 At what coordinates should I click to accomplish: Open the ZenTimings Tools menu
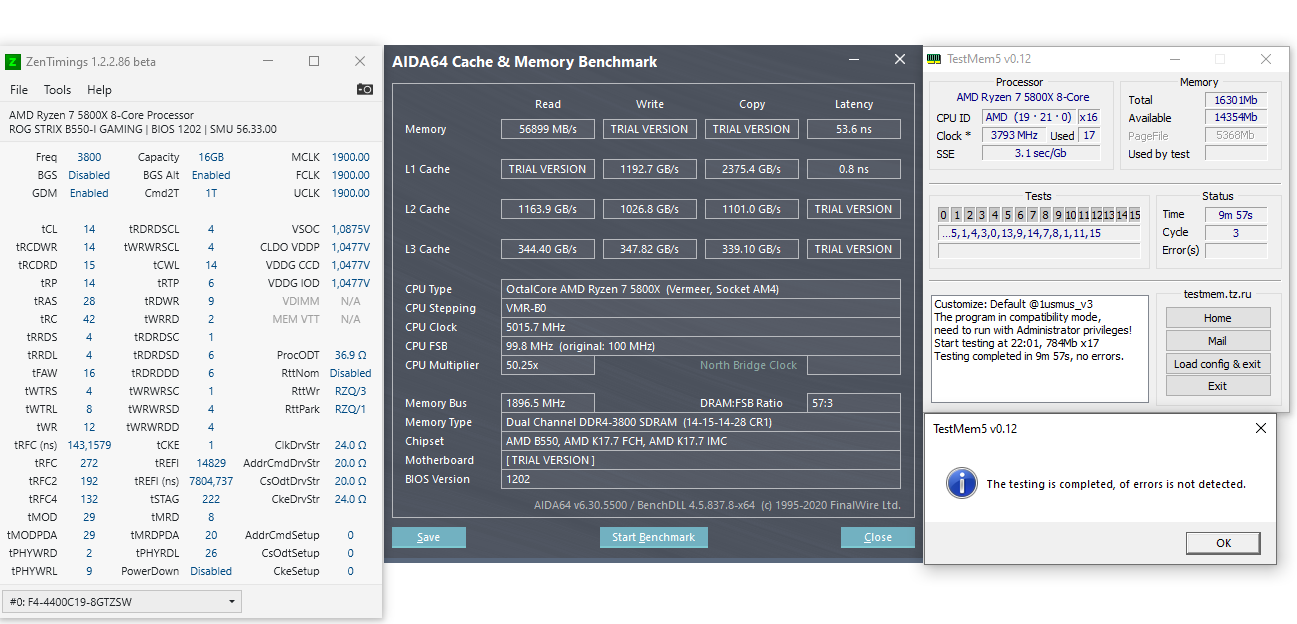click(x=57, y=90)
